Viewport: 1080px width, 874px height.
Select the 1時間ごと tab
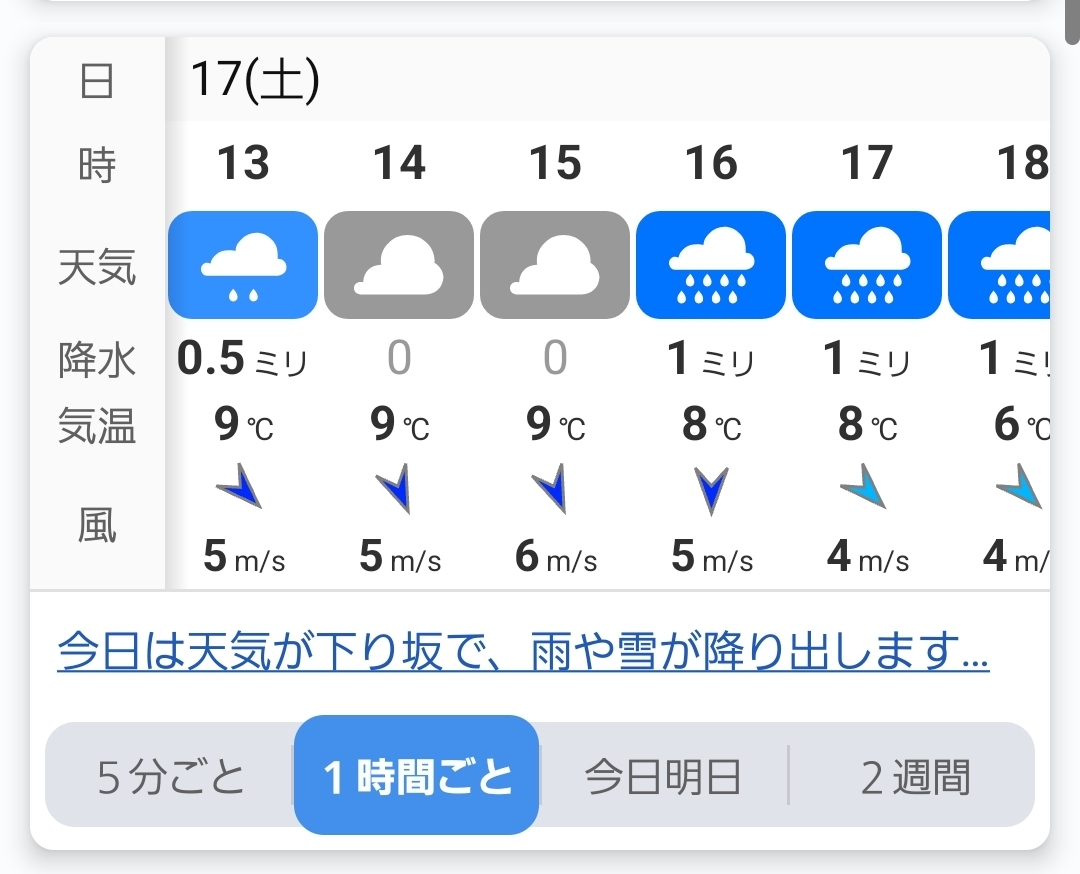[x=417, y=776]
